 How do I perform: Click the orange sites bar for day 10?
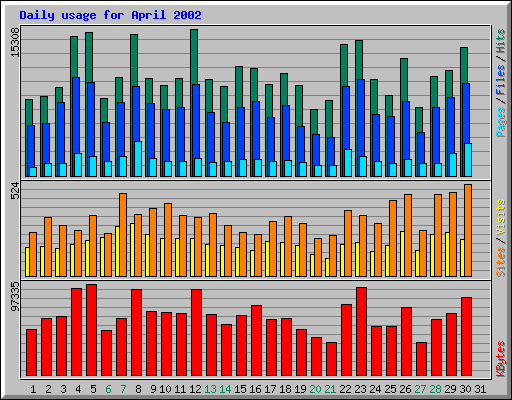pos(168,240)
